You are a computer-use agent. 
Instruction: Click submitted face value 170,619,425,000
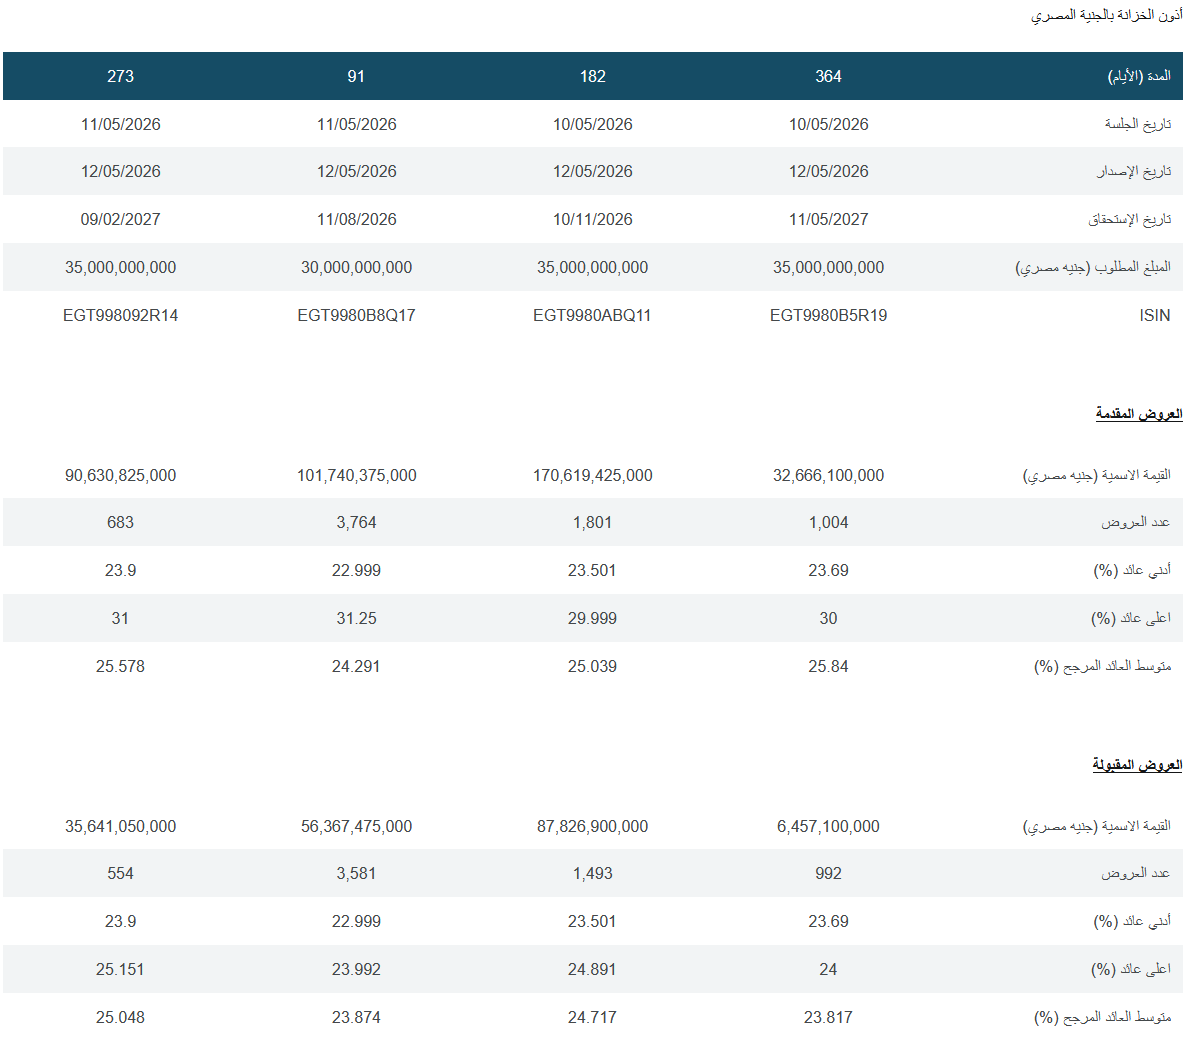592,476
